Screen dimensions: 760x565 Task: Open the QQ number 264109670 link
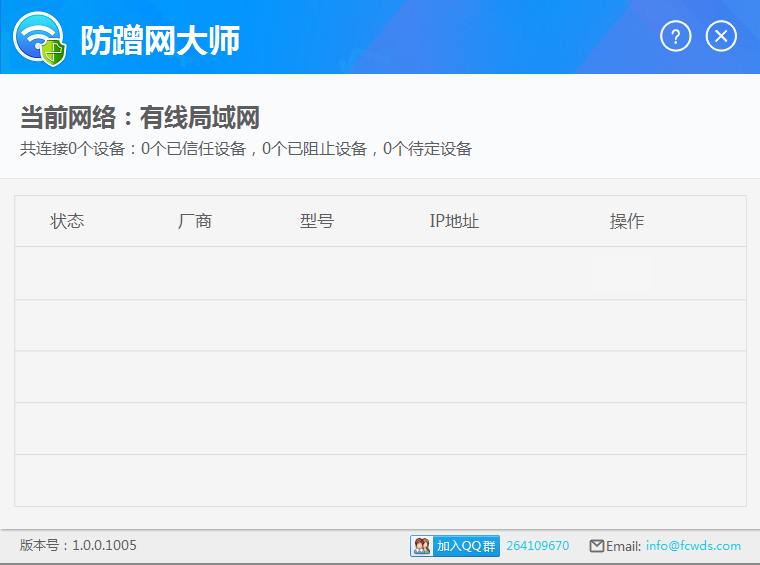[537, 546]
